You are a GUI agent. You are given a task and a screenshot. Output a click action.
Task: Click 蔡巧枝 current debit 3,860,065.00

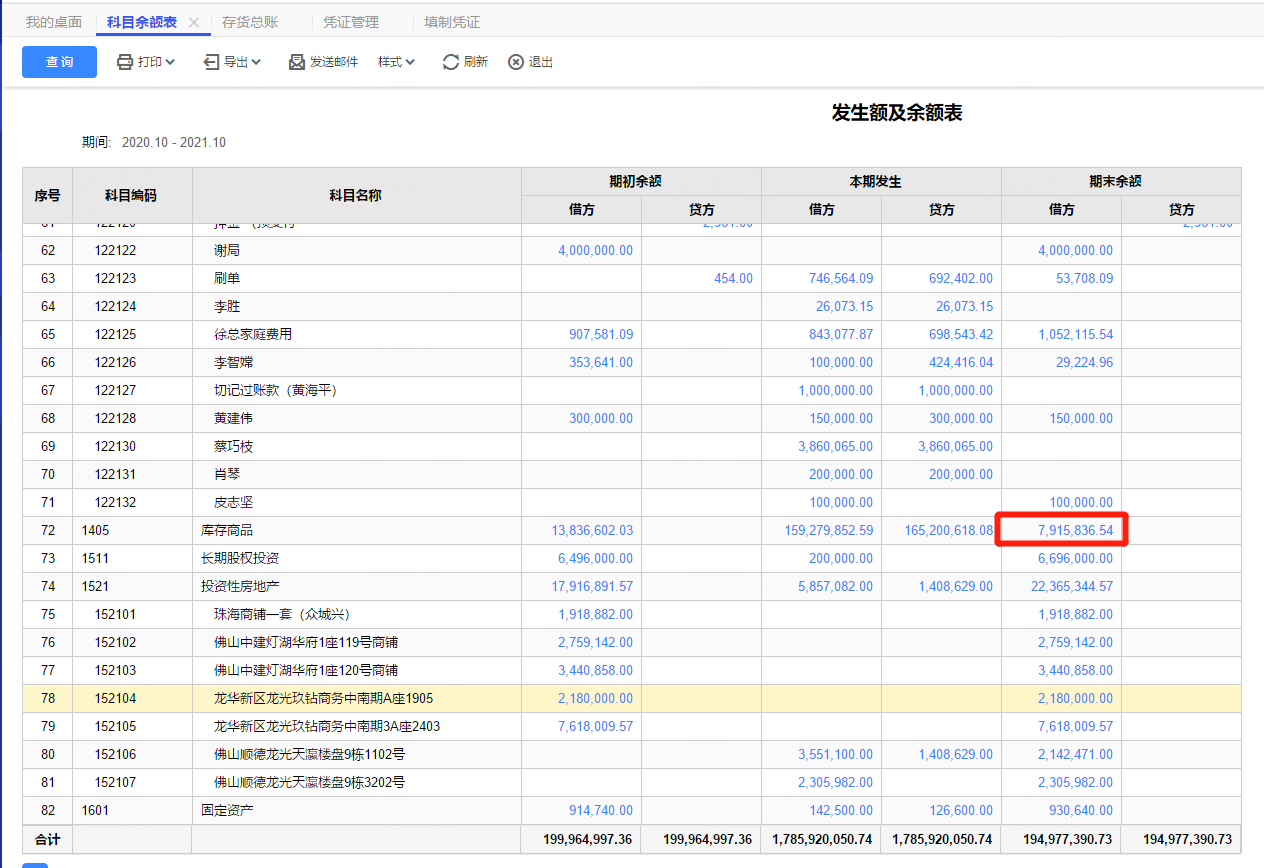[835, 446]
